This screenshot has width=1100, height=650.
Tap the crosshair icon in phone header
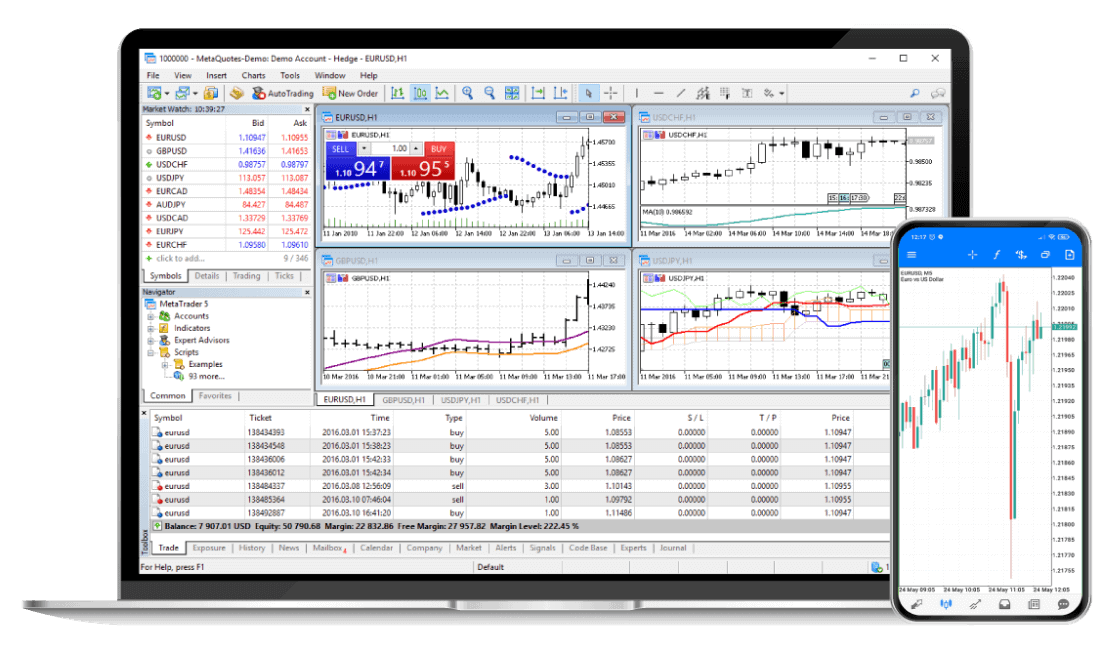click(972, 255)
